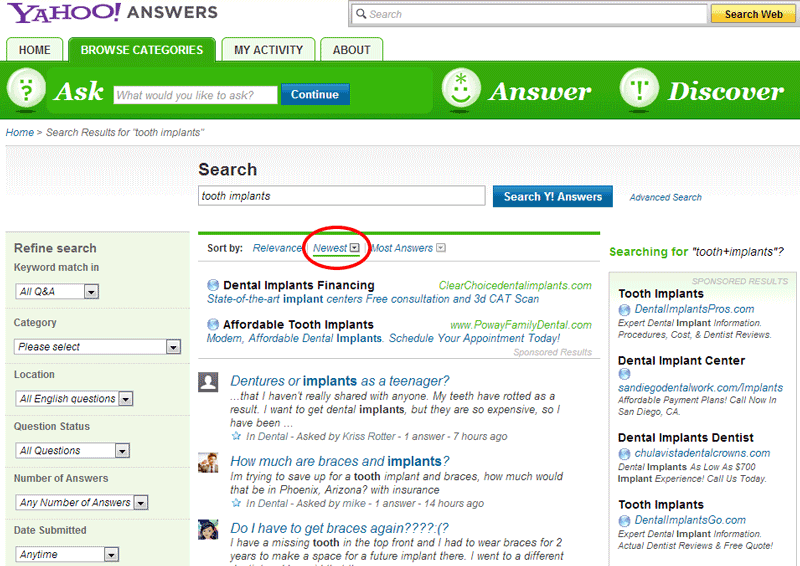This screenshot has width=800, height=566.
Task: Go to the HOME tab
Action: coord(34,50)
